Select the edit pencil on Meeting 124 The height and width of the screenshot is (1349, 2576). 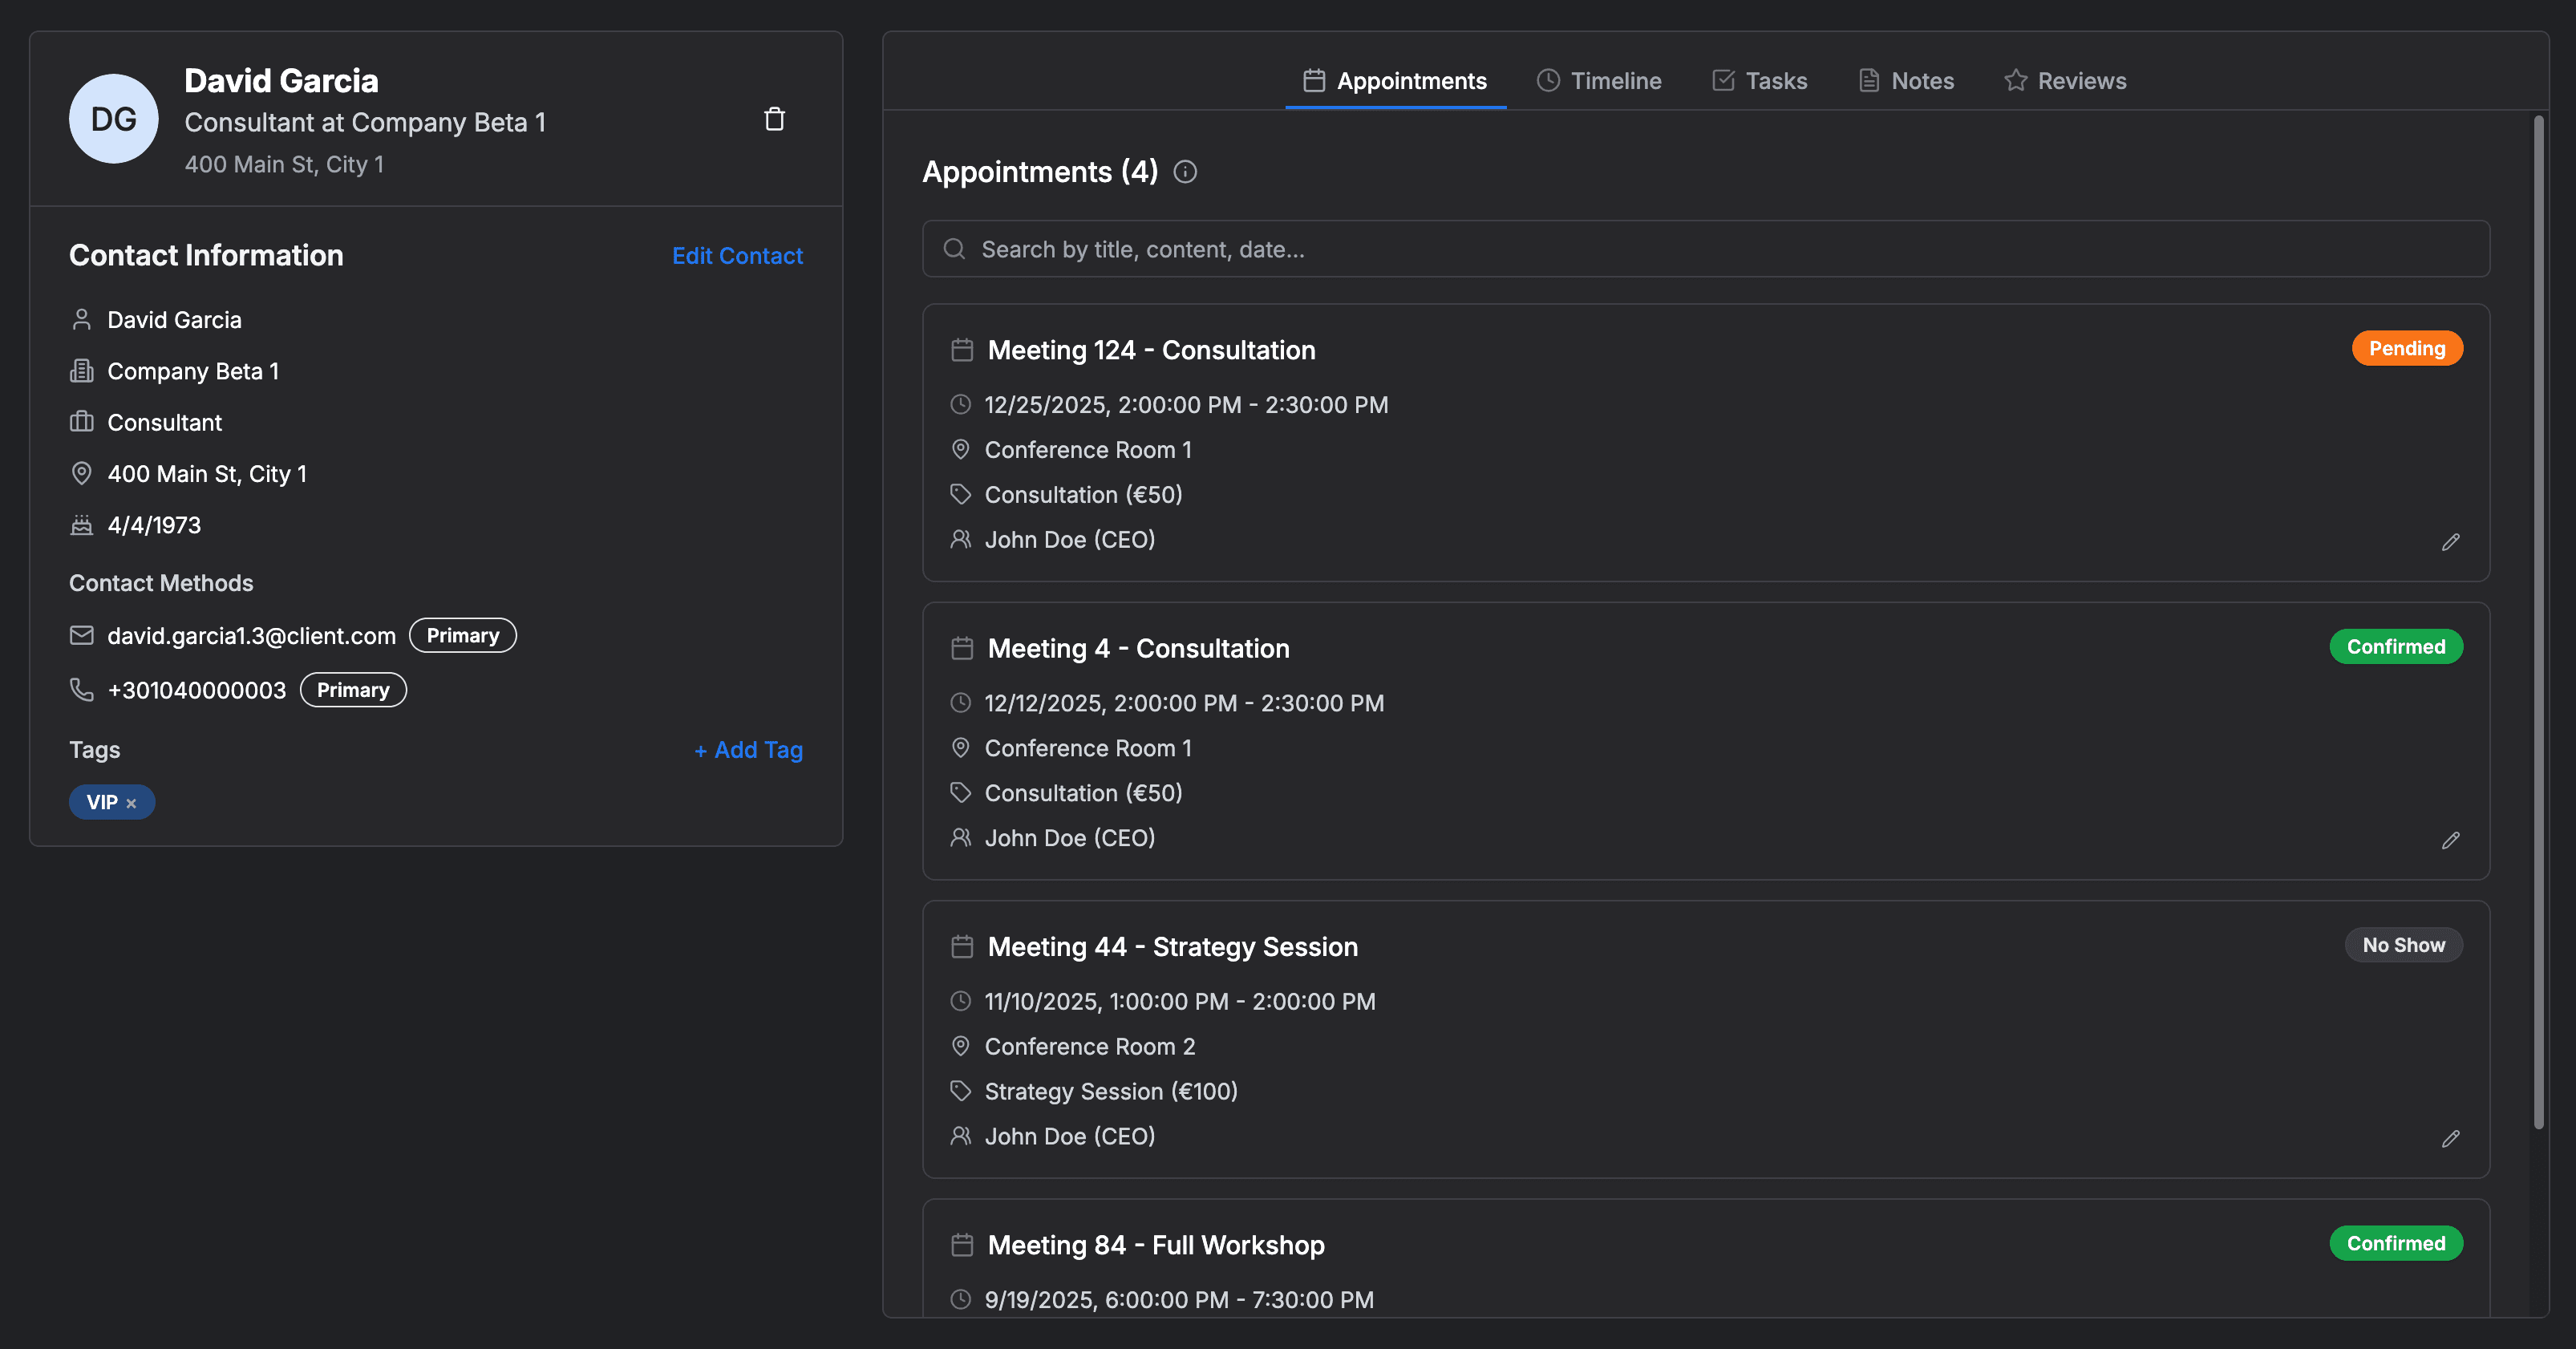2450,542
